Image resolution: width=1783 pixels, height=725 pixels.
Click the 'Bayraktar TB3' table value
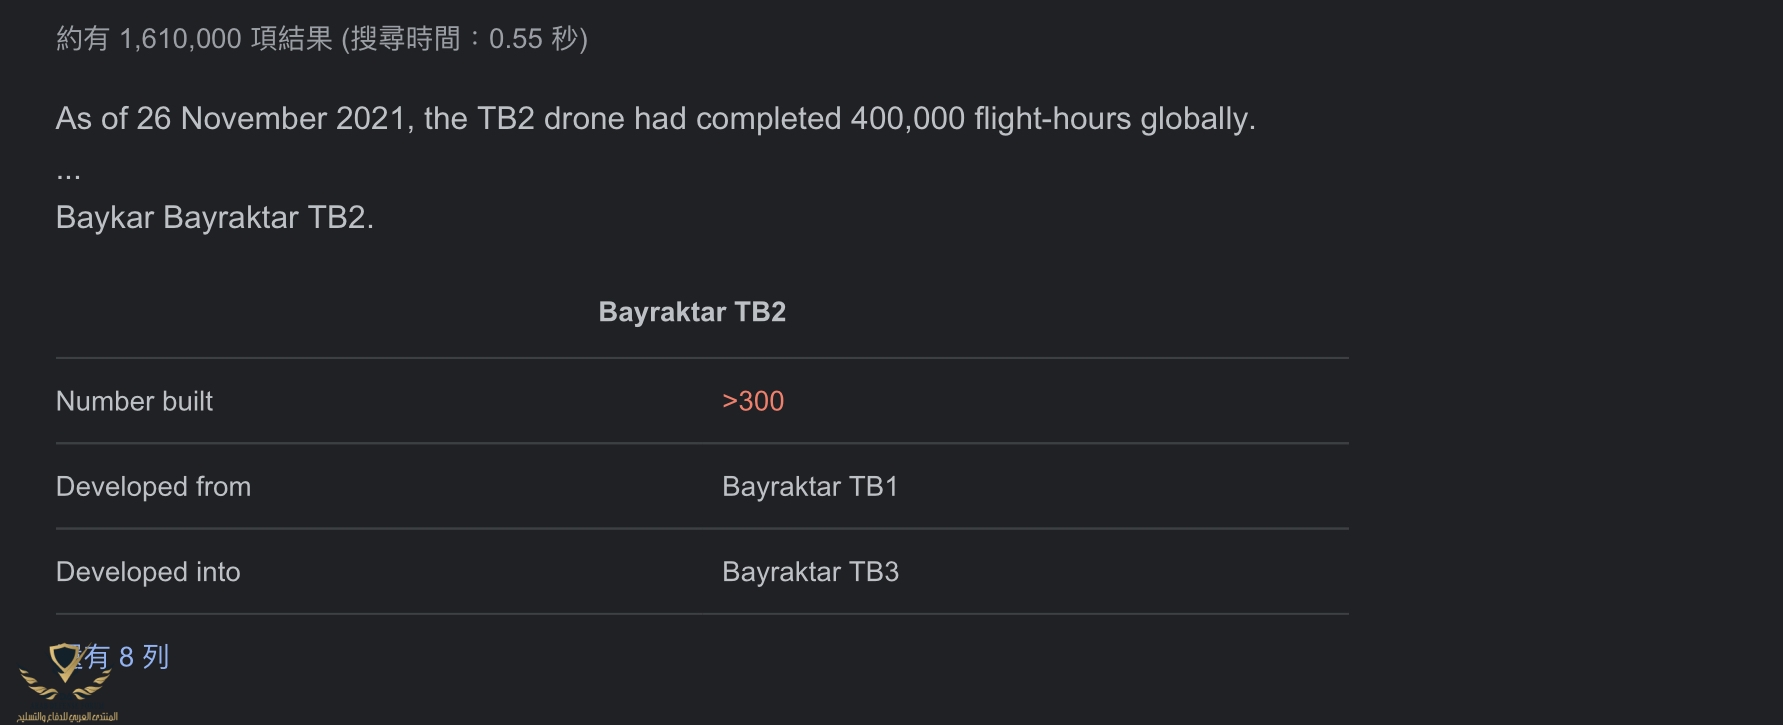pyautogui.click(x=810, y=572)
